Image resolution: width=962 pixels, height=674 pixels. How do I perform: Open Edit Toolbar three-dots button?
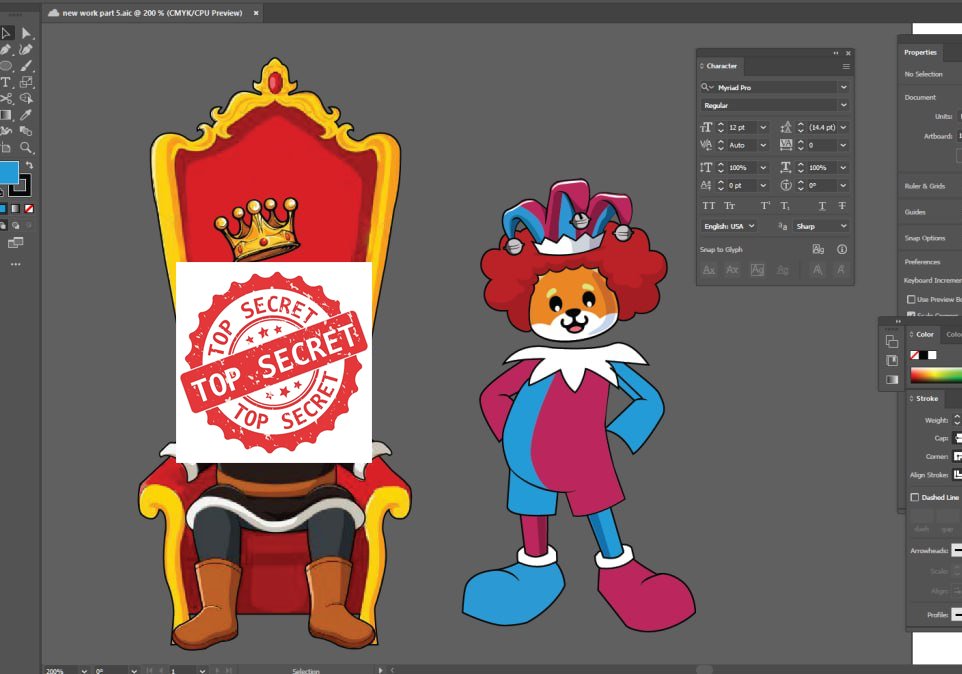(15, 264)
